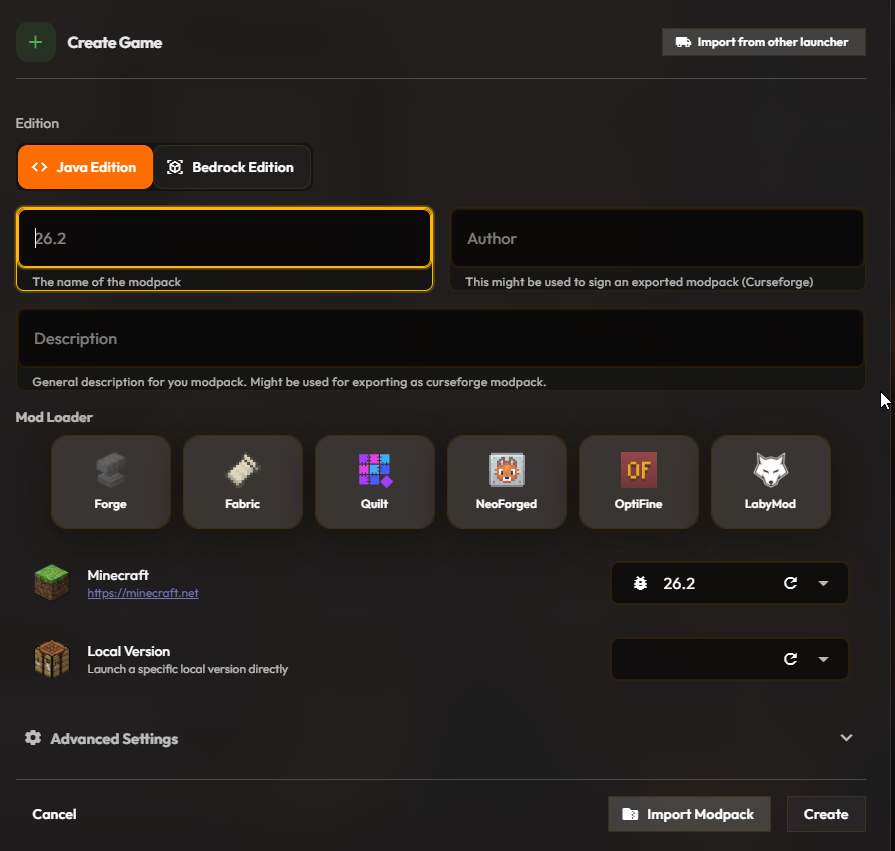895x851 pixels.
Task: Click the Import Modpack button
Action: click(689, 814)
